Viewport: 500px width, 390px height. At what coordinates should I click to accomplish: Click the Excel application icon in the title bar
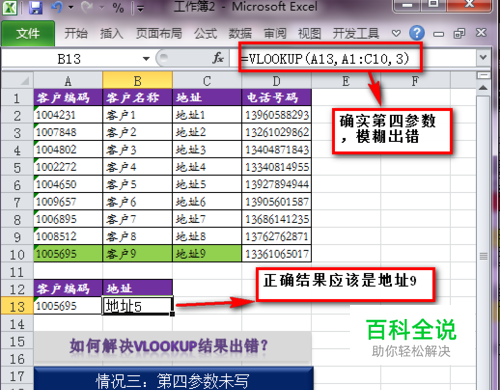tap(9, 7)
